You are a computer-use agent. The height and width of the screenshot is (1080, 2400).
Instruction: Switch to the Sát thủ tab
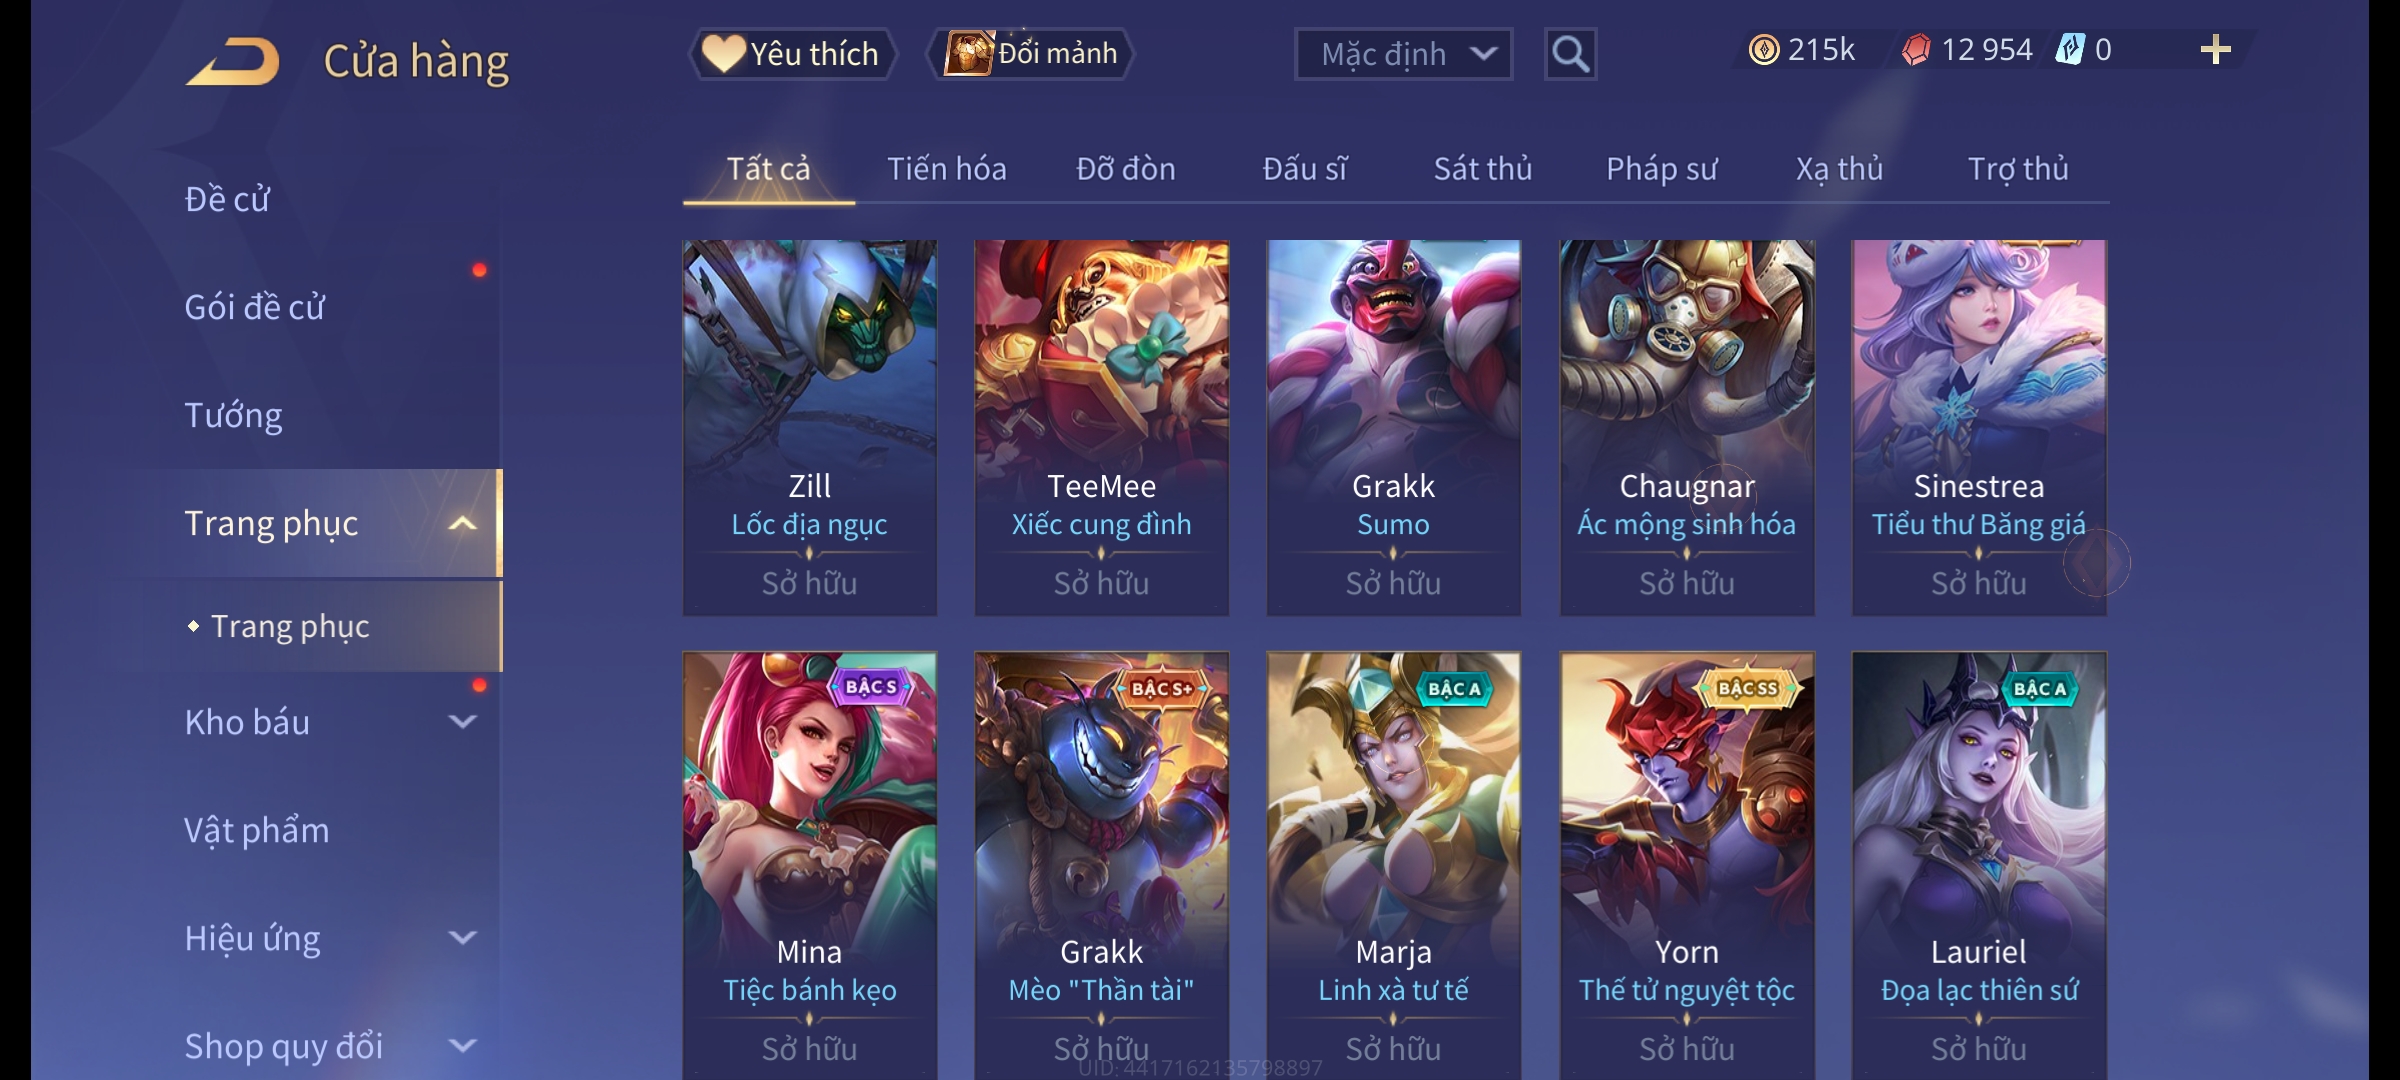pyautogui.click(x=1483, y=169)
